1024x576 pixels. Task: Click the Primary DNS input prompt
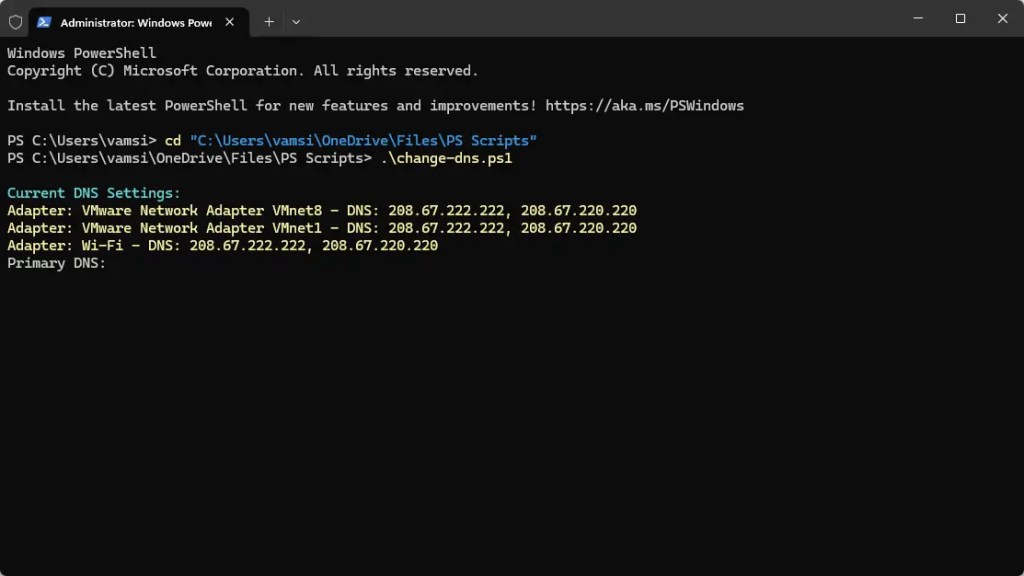coord(56,263)
